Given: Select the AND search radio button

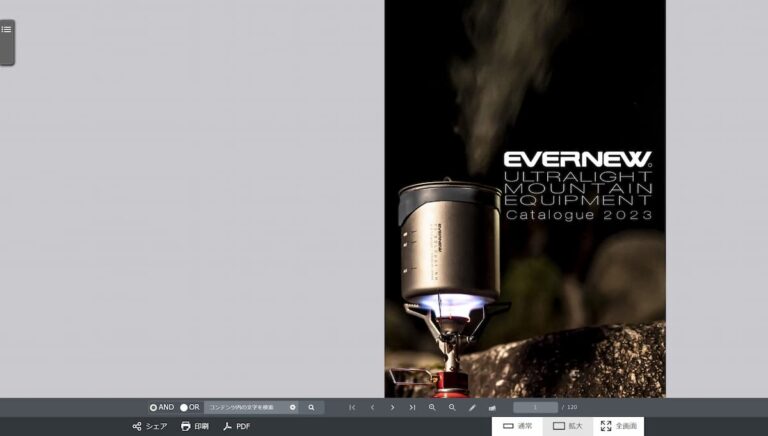Looking at the screenshot, I should click(153, 408).
